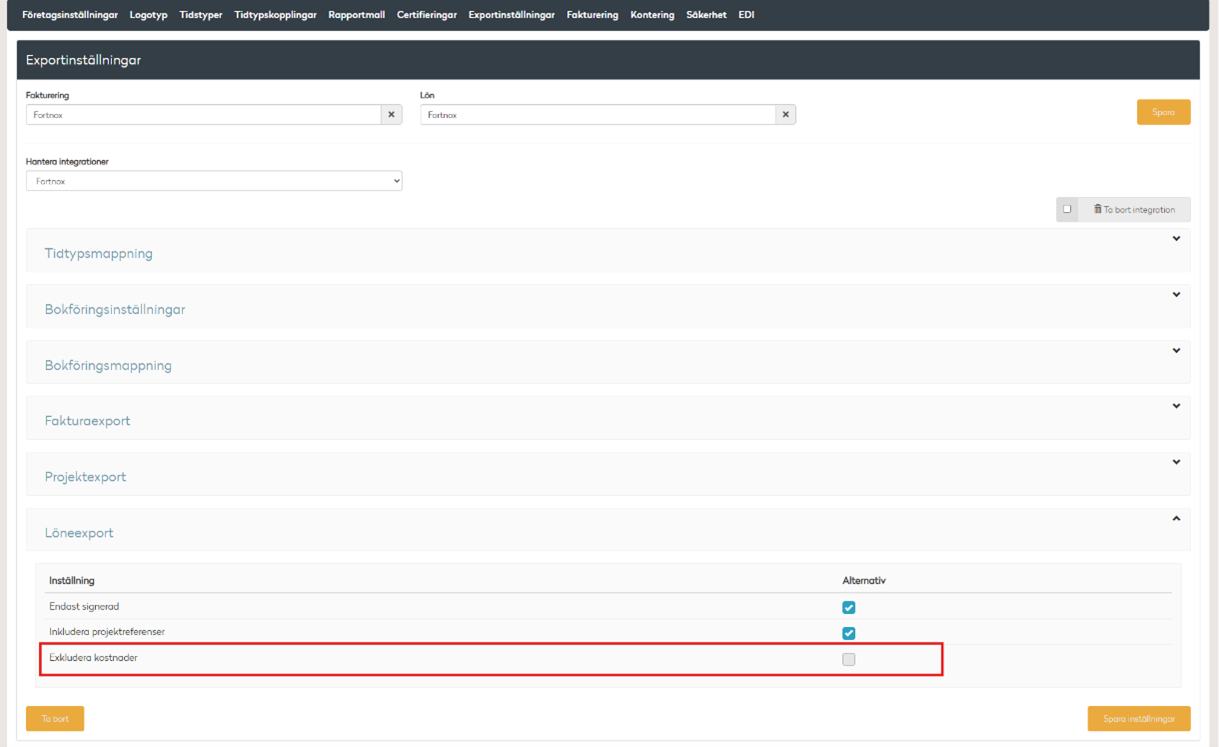Collapse the Löneexport section chevron
The image size is (1219, 747).
[x=1176, y=518]
